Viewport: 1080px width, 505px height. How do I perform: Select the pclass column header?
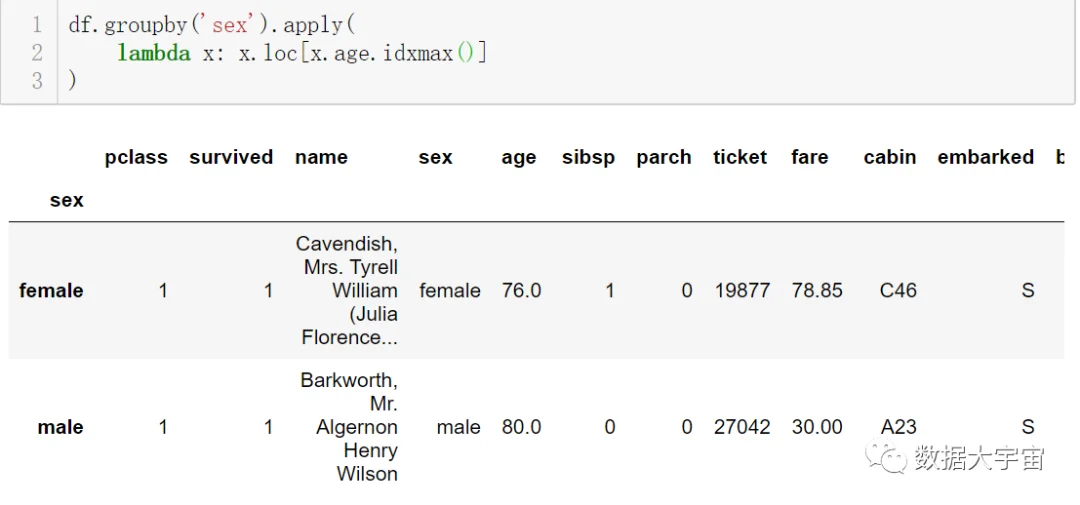point(136,158)
